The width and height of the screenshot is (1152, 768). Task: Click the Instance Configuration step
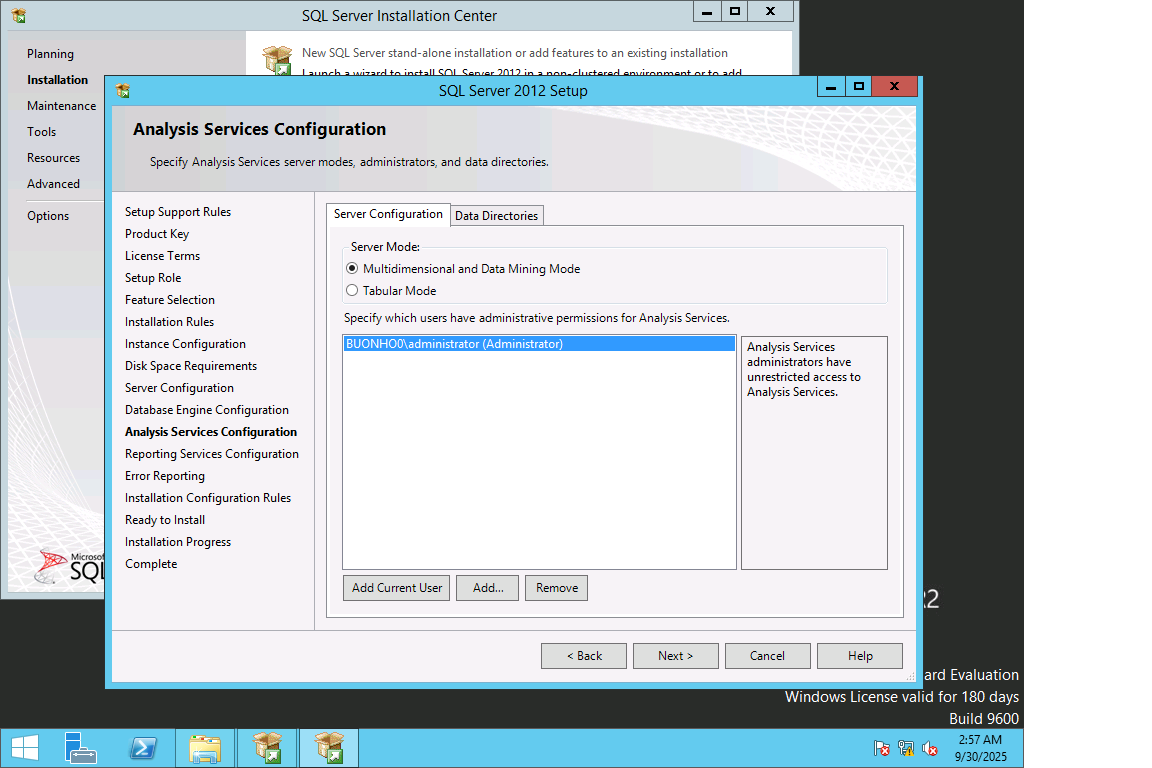(x=185, y=344)
